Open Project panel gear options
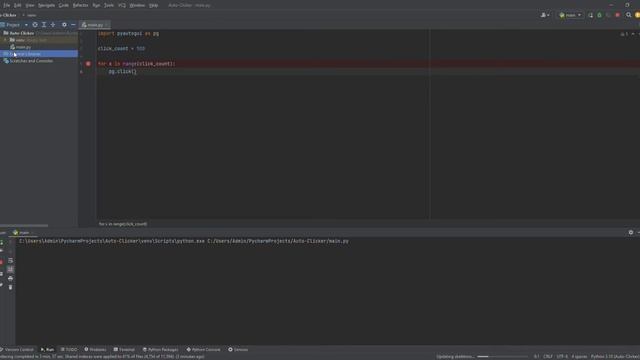This screenshot has width=640, height=360. [64, 25]
